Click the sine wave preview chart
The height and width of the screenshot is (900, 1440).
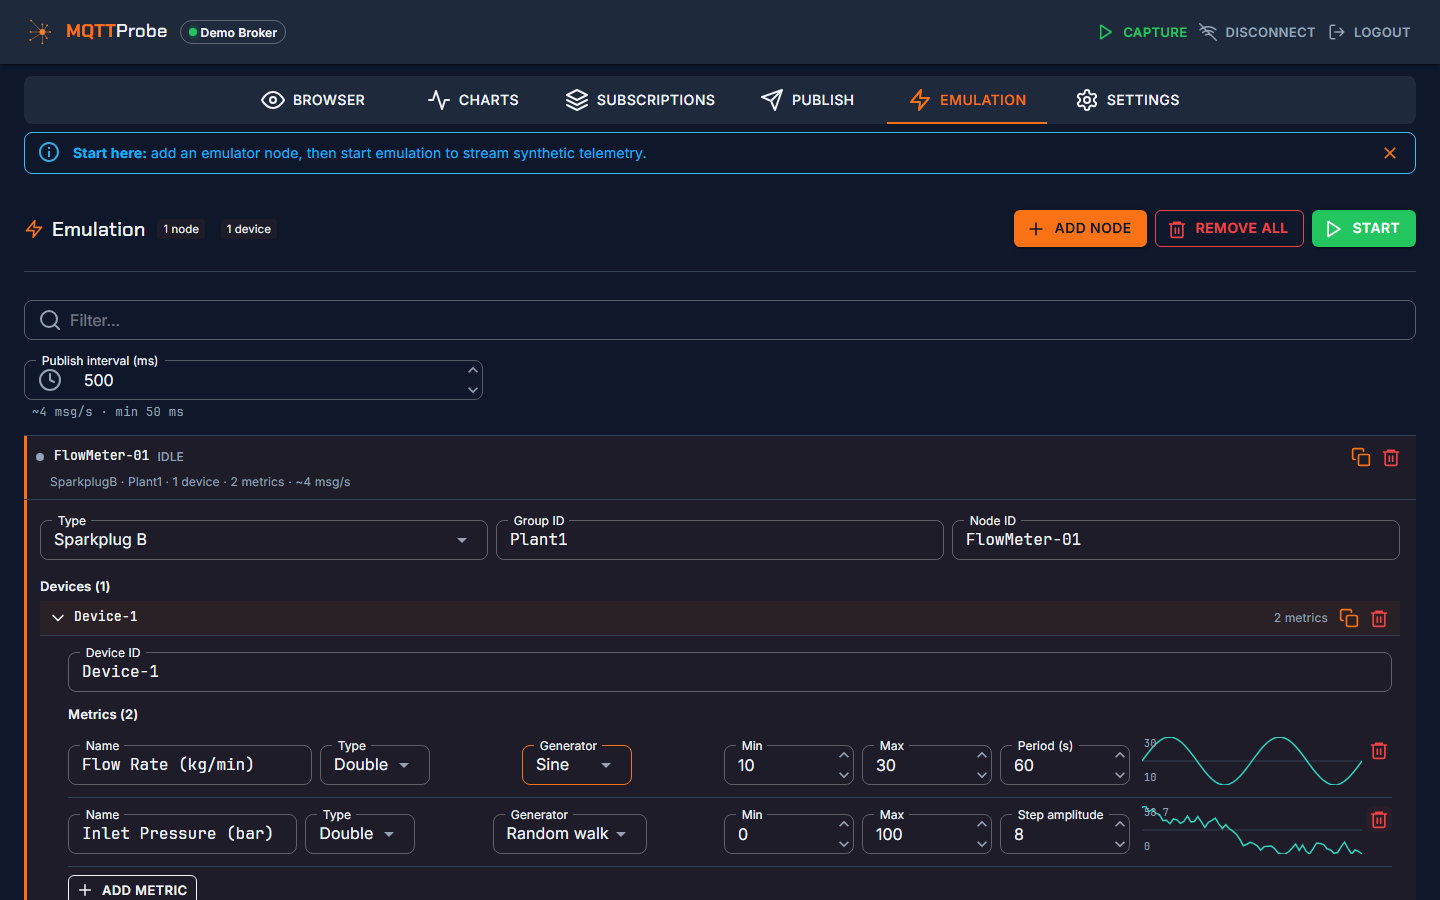click(1252, 762)
